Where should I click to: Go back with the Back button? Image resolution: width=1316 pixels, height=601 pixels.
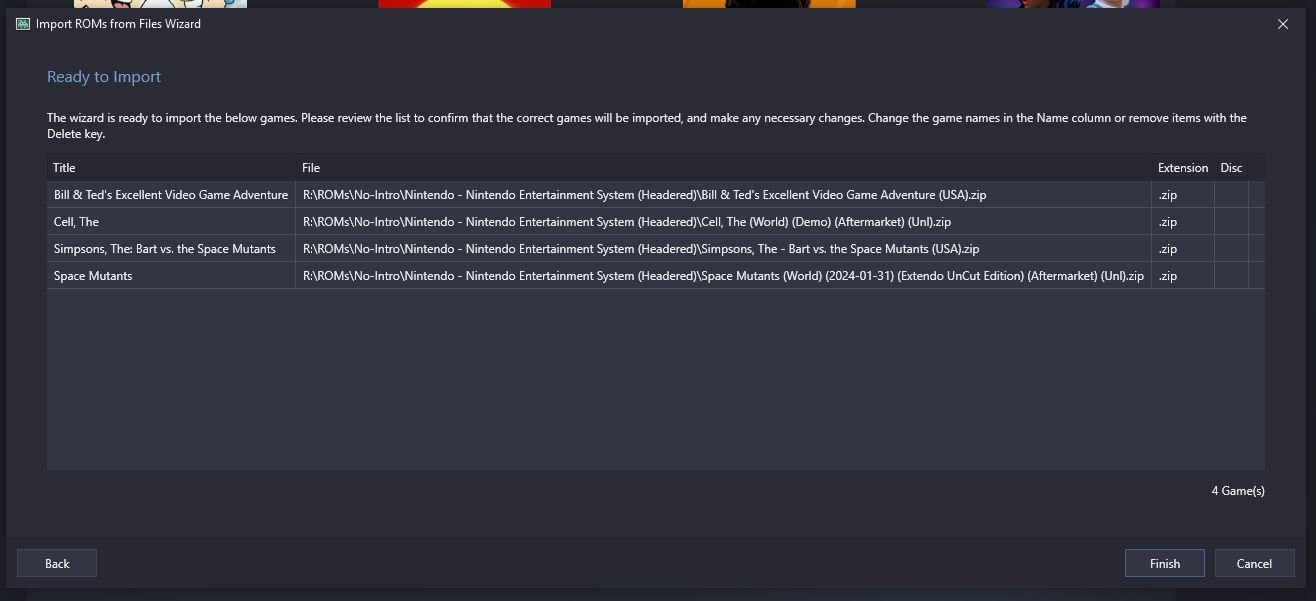coord(57,563)
